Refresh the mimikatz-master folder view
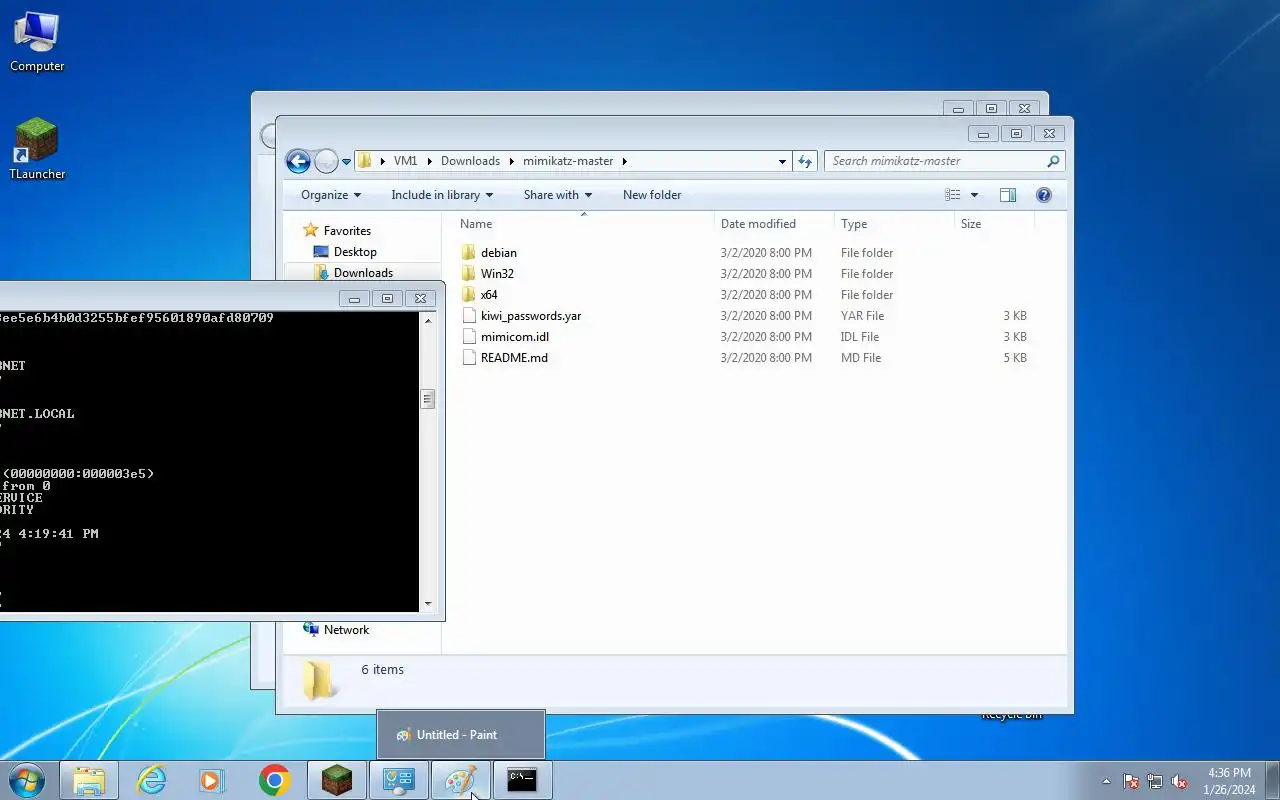 pos(805,161)
